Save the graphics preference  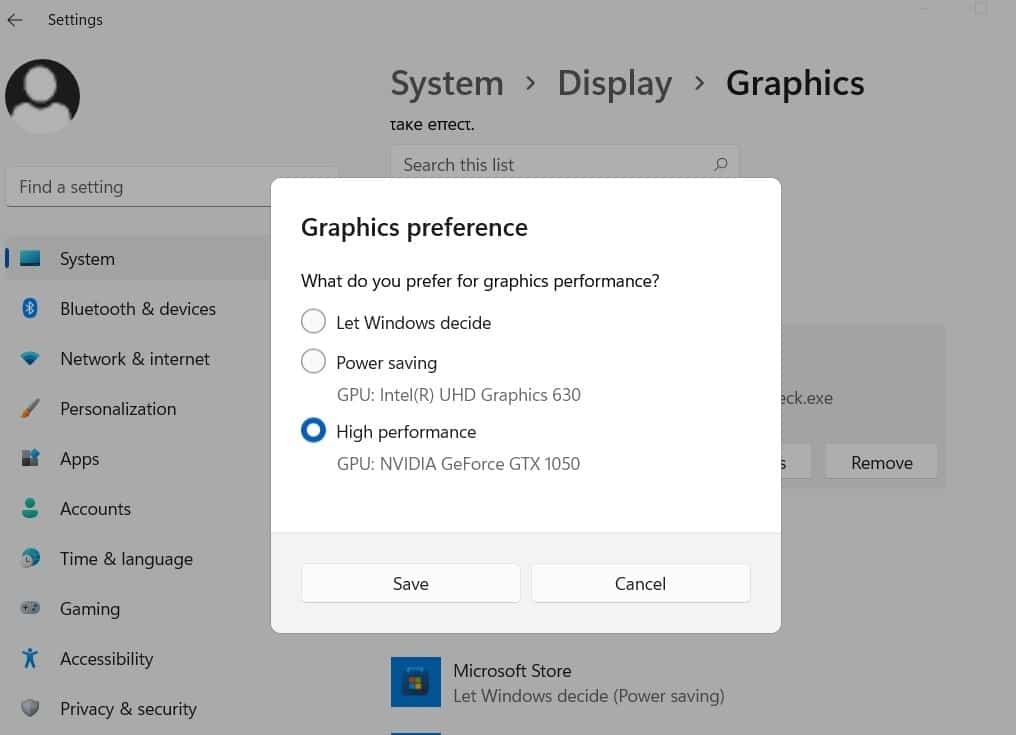(411, 583)
